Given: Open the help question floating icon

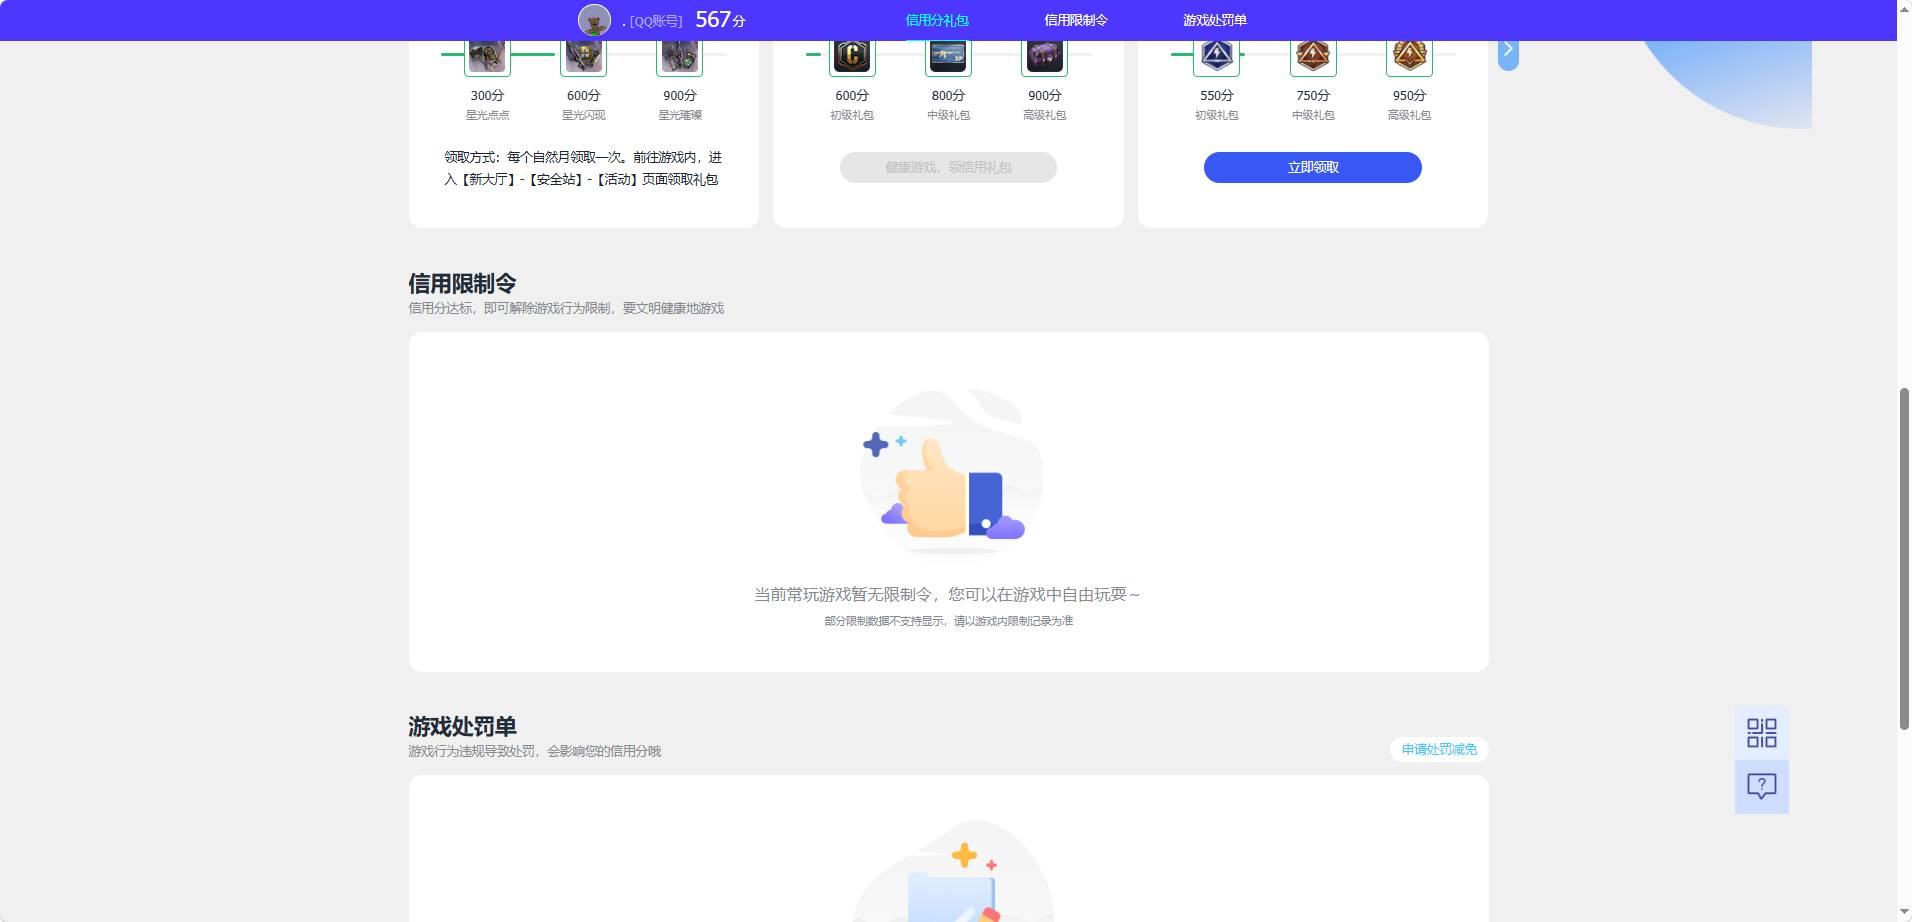Looking at the screenshot, I should pos(1762,786).
